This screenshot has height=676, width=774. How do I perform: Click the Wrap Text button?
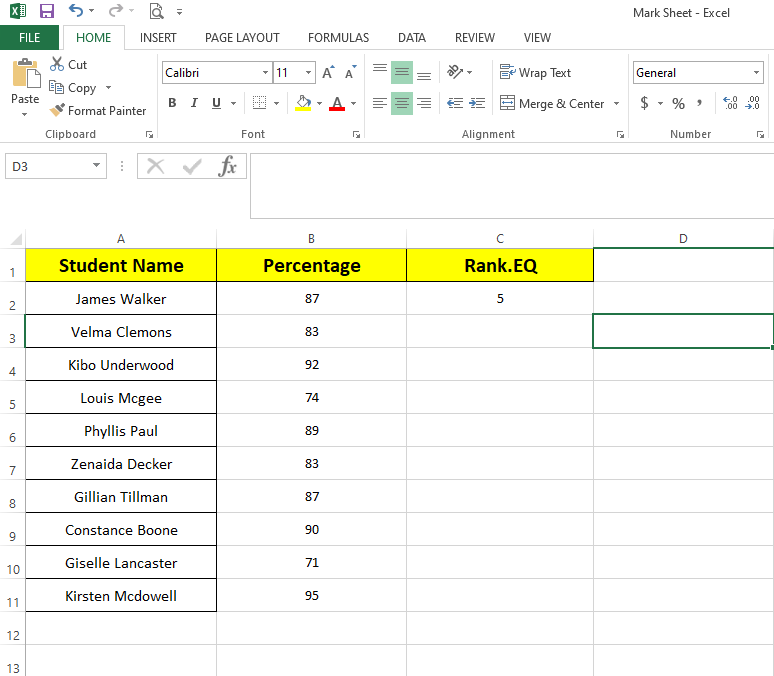pos(535,73)
